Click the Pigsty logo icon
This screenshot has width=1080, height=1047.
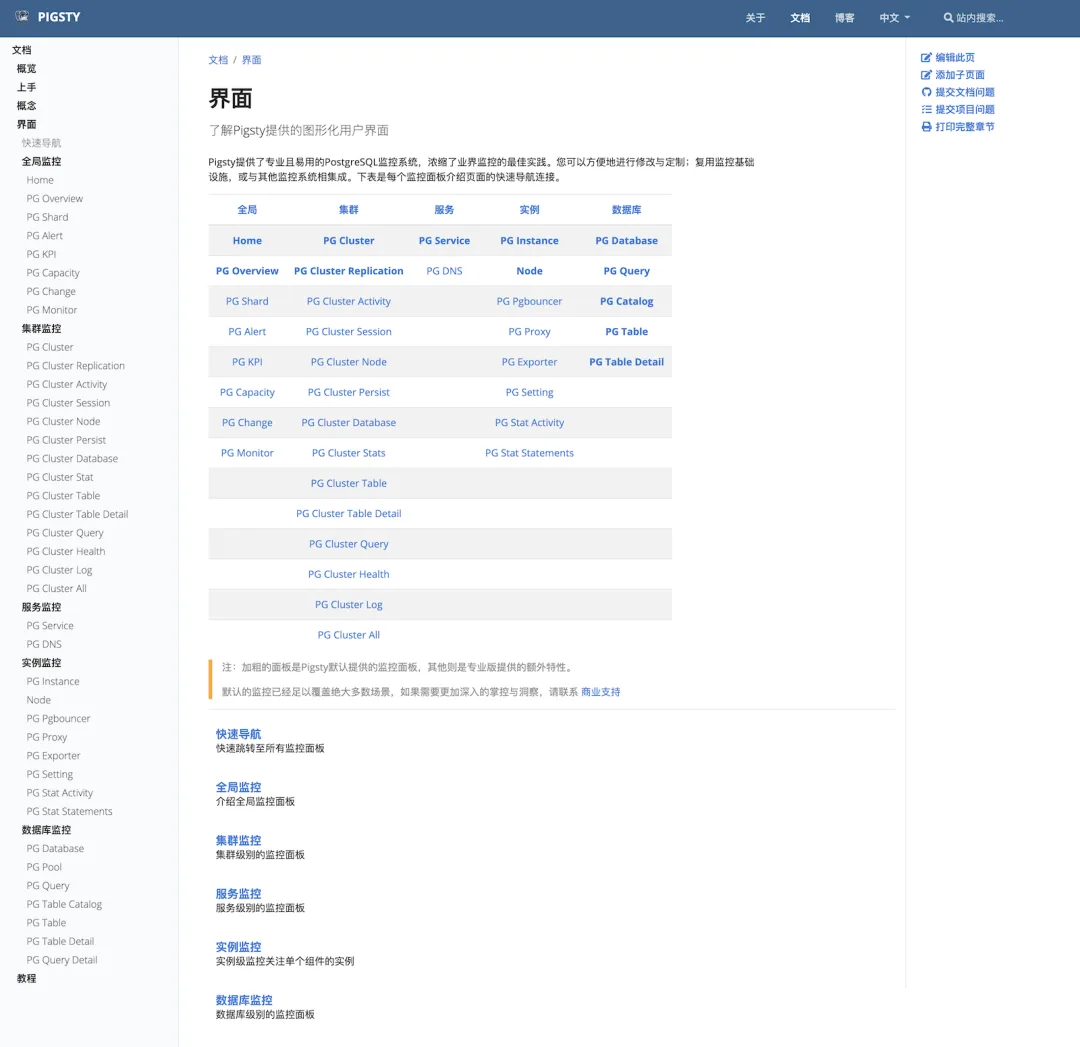point(22,17)
